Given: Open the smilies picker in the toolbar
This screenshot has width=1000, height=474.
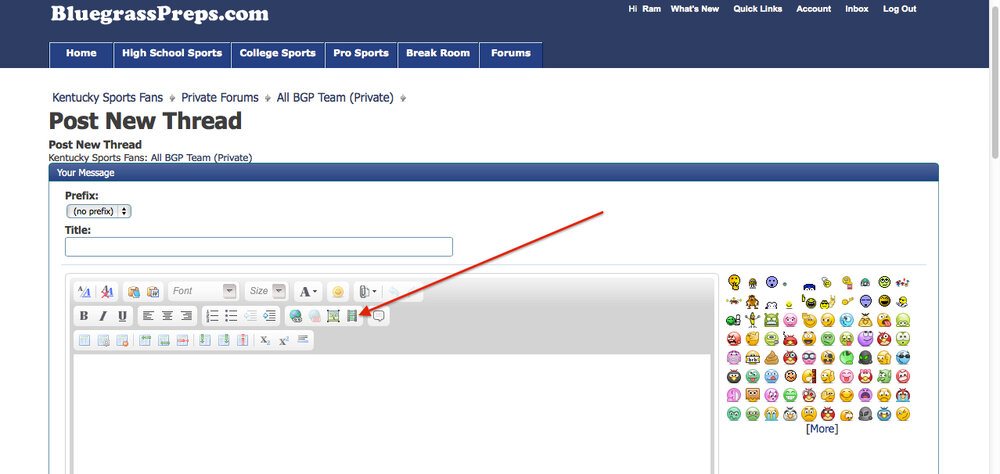Looking at the screenshot, I should point(338,292).
